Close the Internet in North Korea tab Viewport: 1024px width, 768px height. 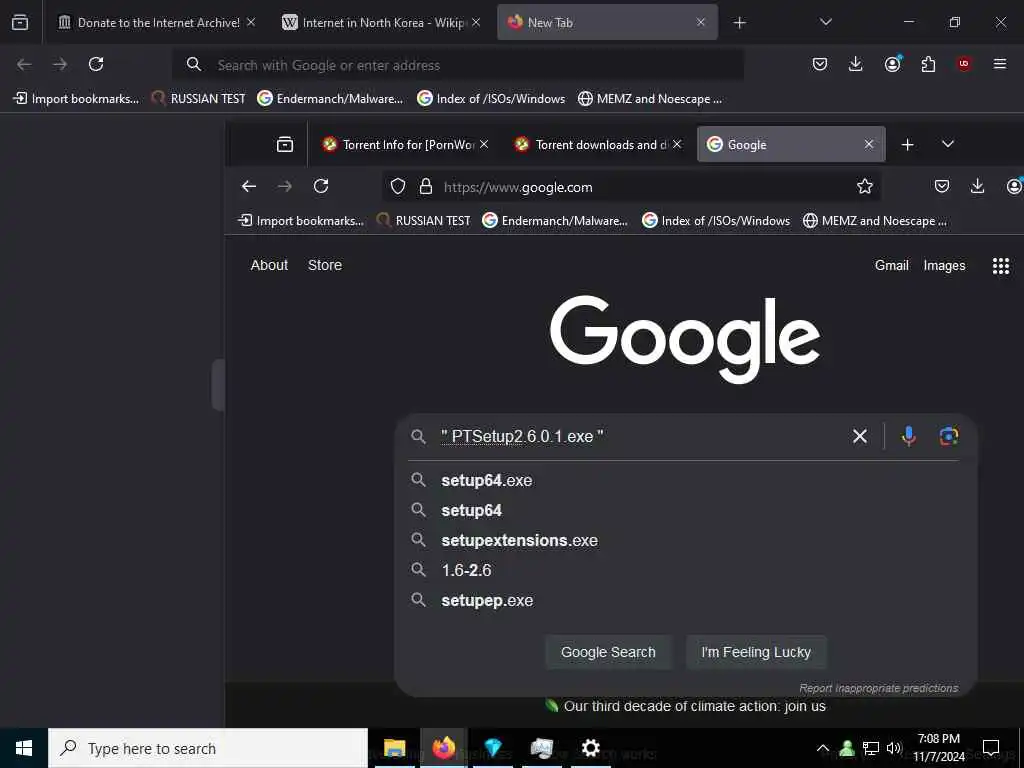point(476,22)
